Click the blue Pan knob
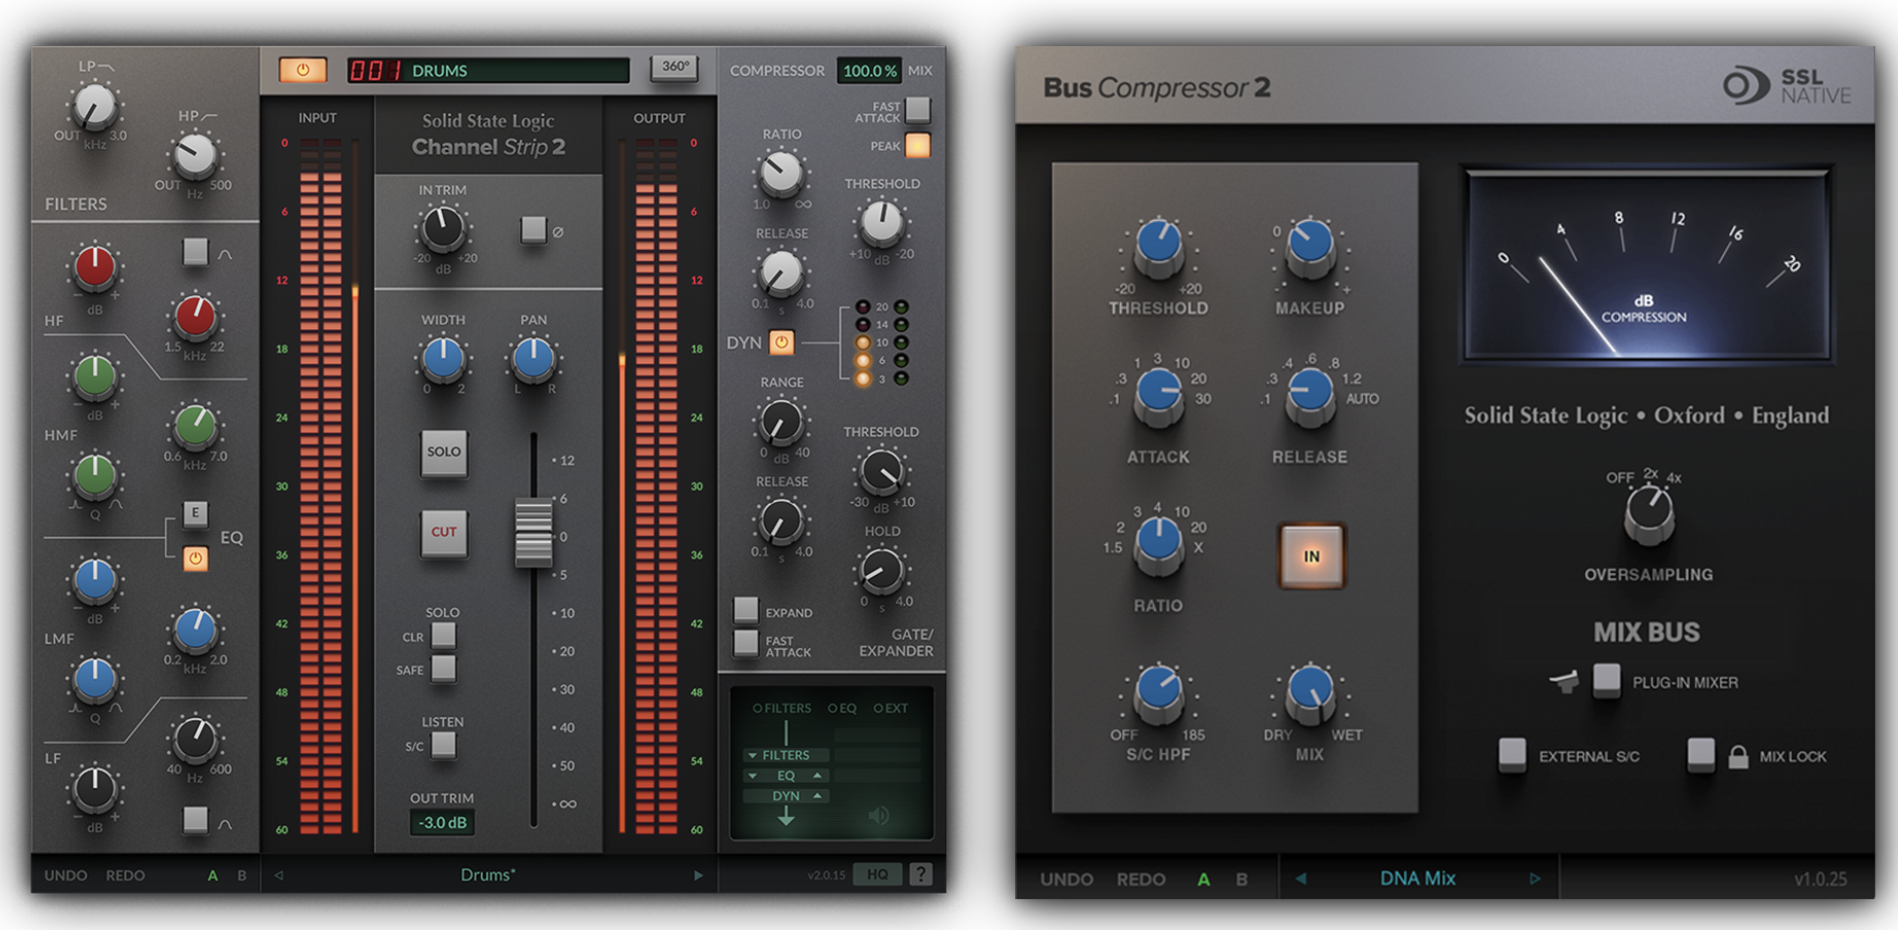Screen dimensions: 1898x930 tap(533, 359)
